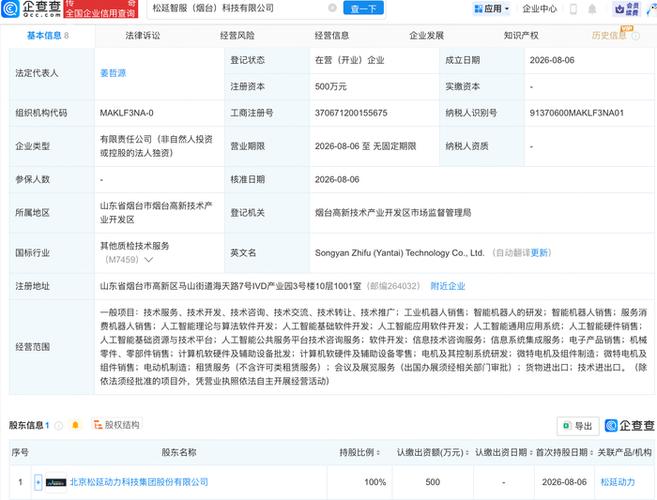Screen dimensions: 657x500
Task: Click into the company name search field
Action: click(x=239, y=8)
